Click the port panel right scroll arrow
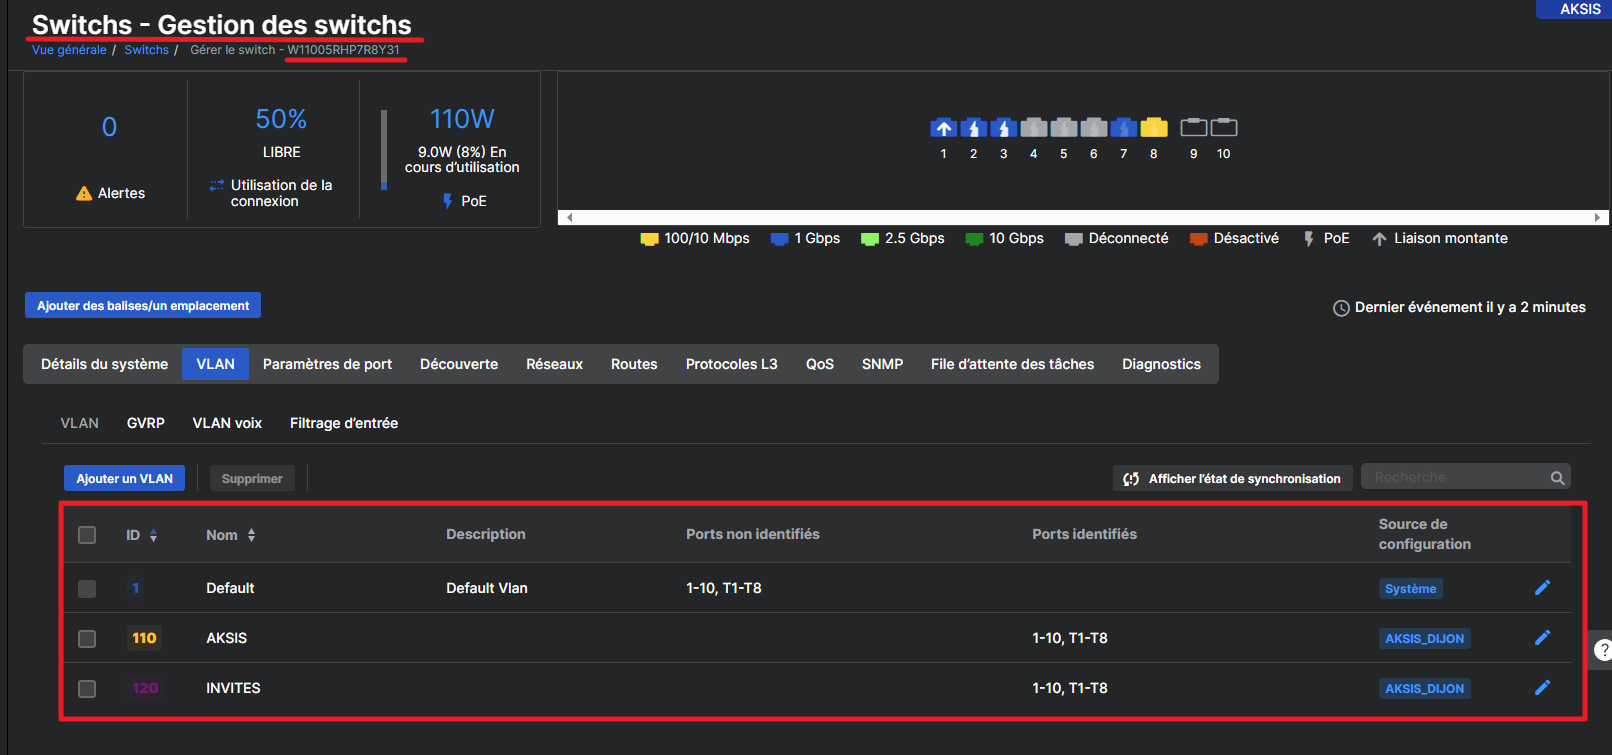 [x=1597, y=217]
